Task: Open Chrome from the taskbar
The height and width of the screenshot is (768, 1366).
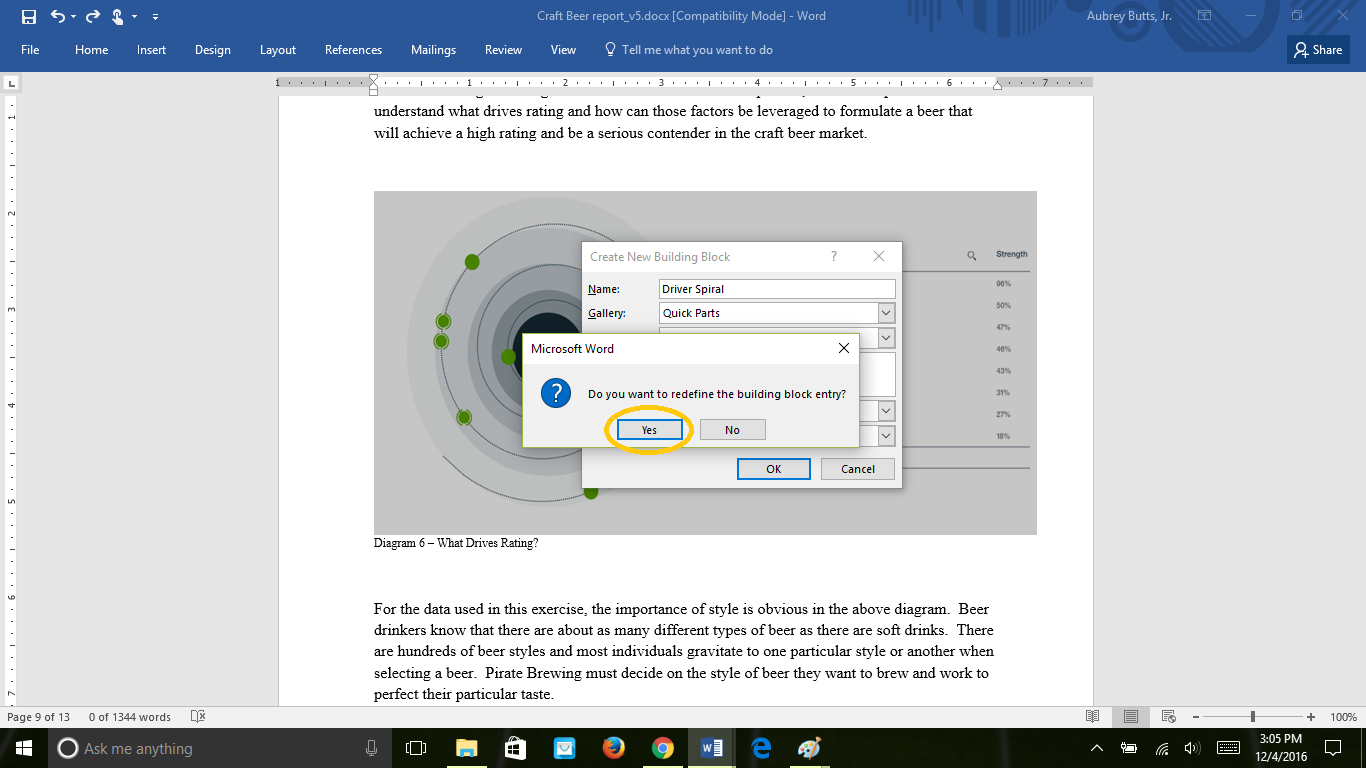Action: click(x=662, y=748)
